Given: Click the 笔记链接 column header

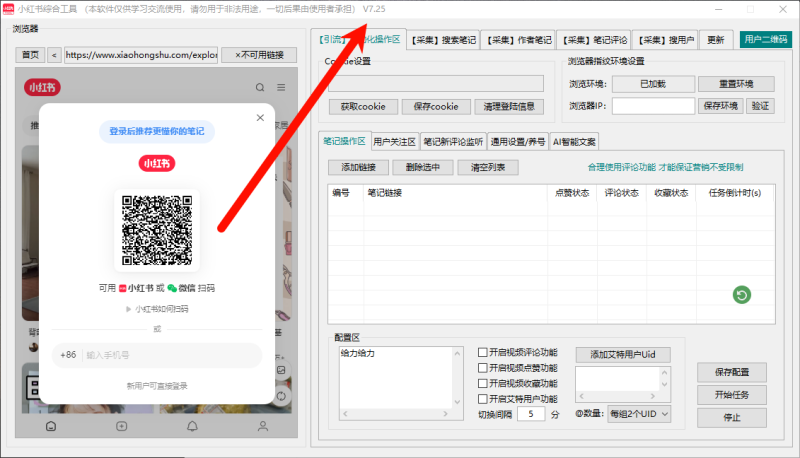Looking at the screenshot, I should pos(456,193).
